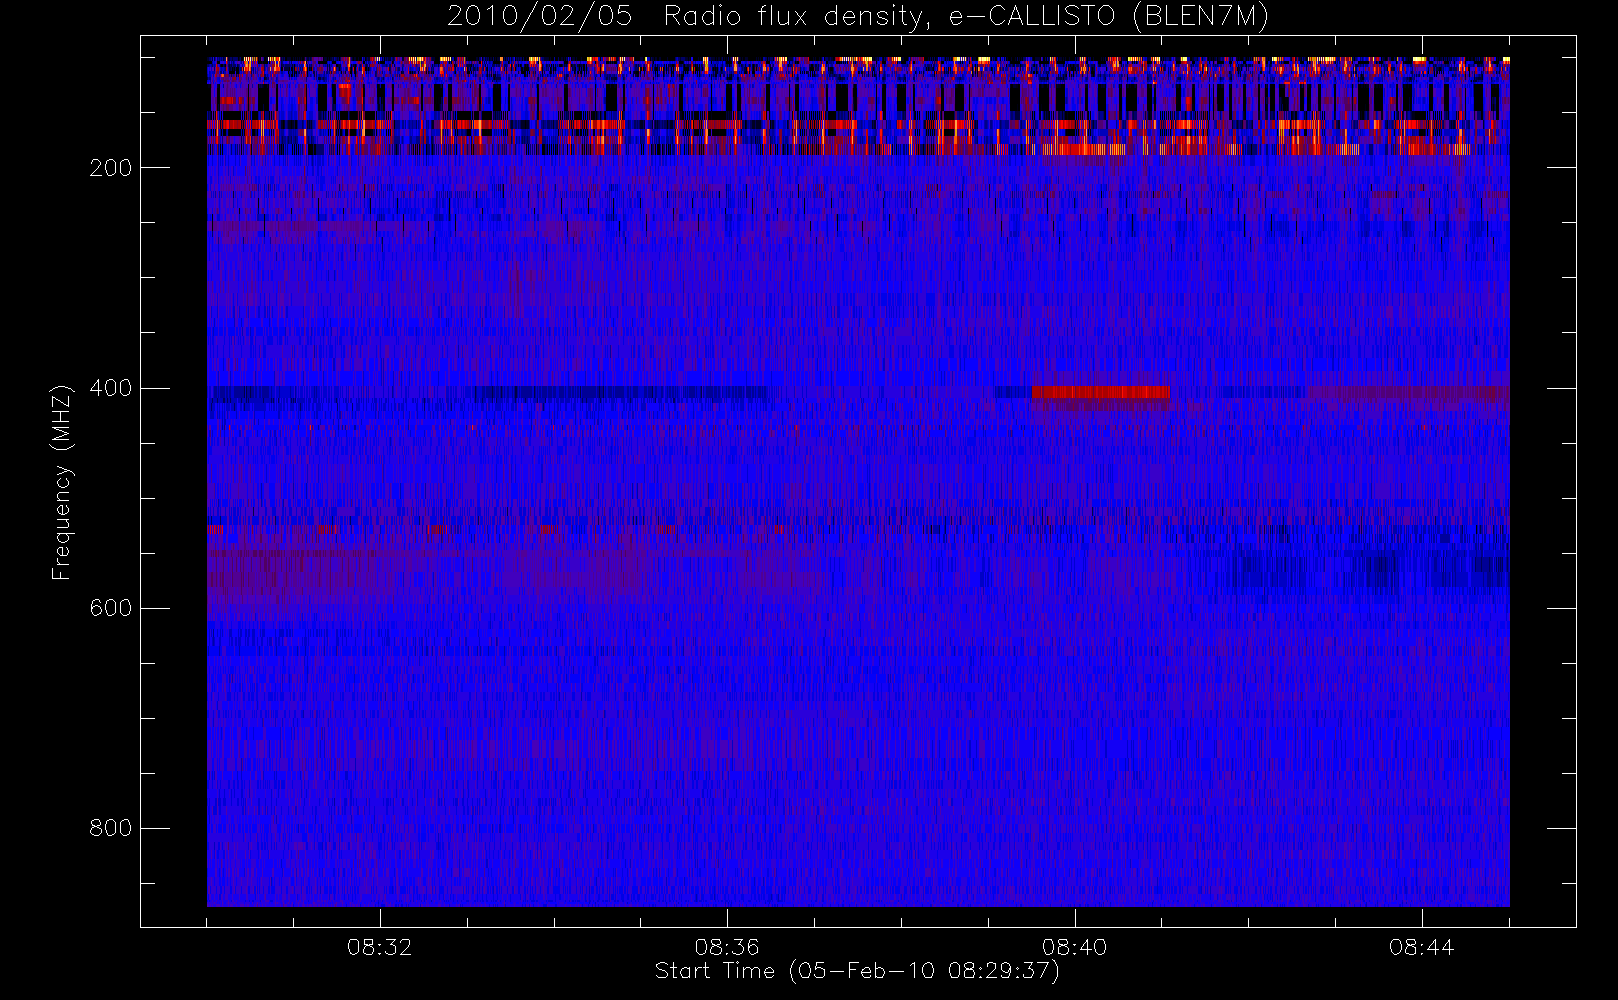This screenshot has width=1618, height=1000.
Task: Click the '800' frequency tick label
Action: 111,828
